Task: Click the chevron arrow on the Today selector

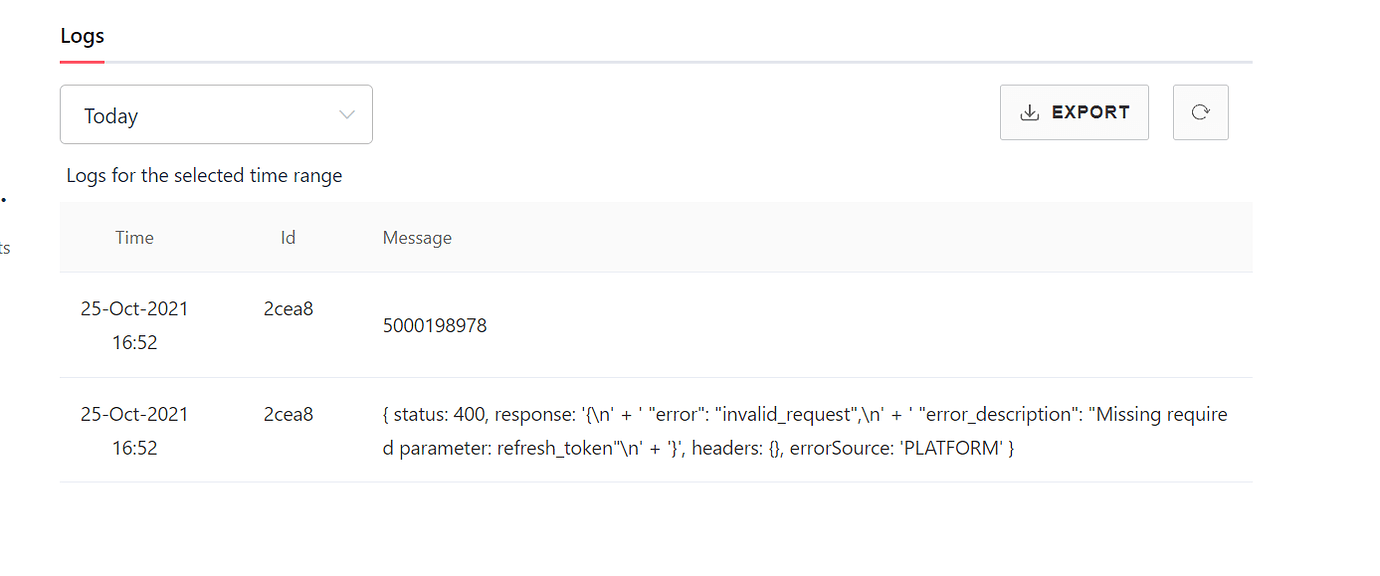Action: pos(345,114)
